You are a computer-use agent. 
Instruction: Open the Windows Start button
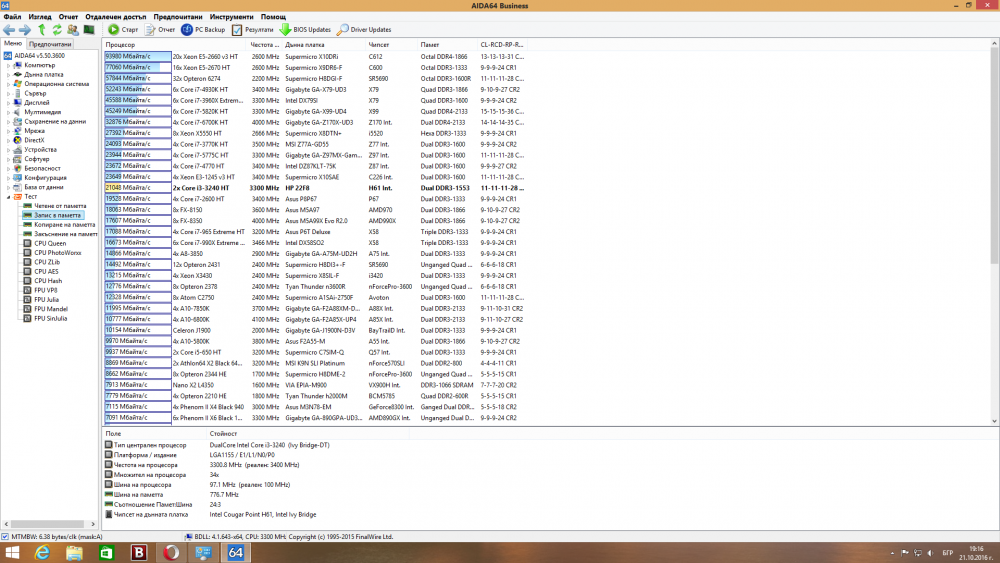(x=11, y=552)
